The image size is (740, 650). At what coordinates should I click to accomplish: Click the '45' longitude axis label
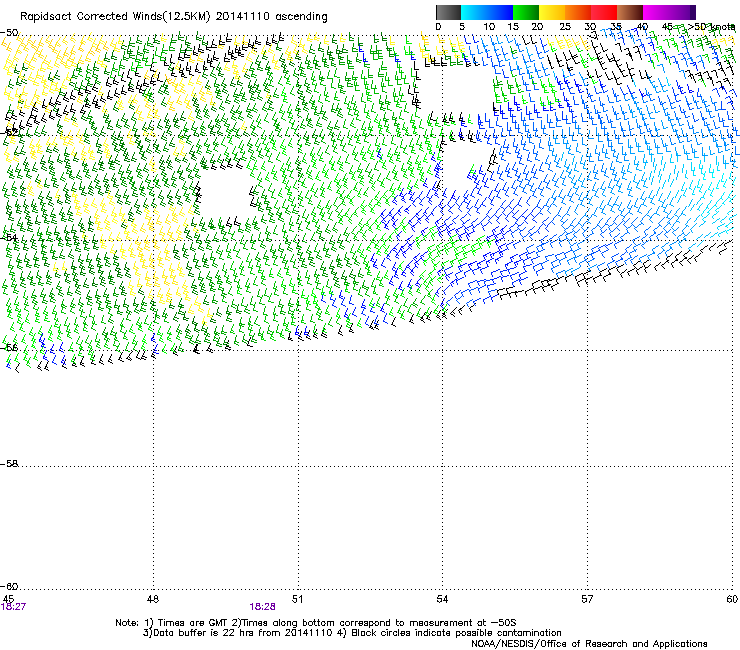tap(8, 599)
